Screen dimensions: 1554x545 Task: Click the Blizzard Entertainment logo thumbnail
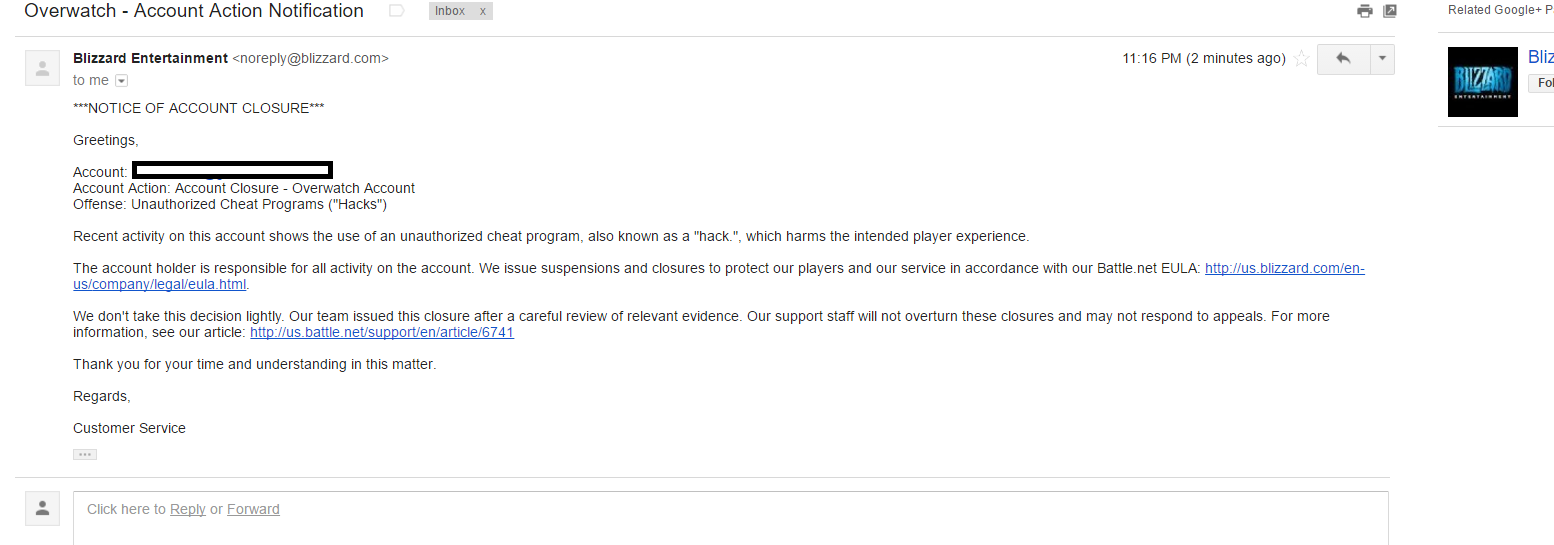pos(1482,81)
